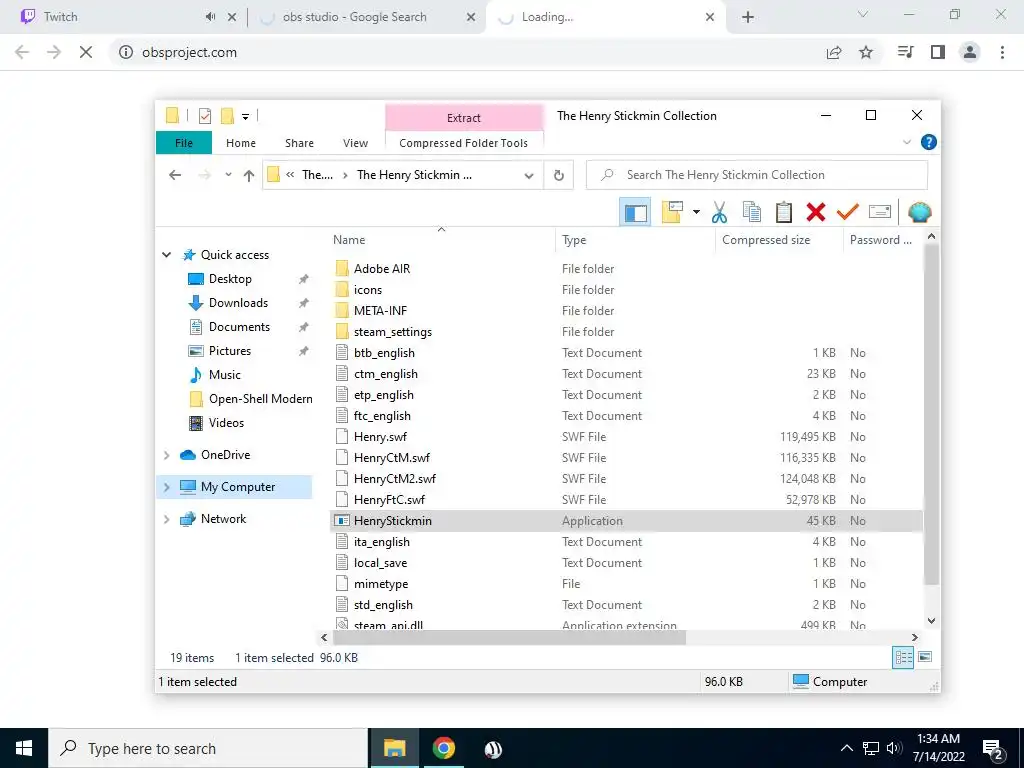Click the file list horizontal scrollbar
Image resolution: width=1024 pixels, height=768 pixels.
tap(509, 637)
